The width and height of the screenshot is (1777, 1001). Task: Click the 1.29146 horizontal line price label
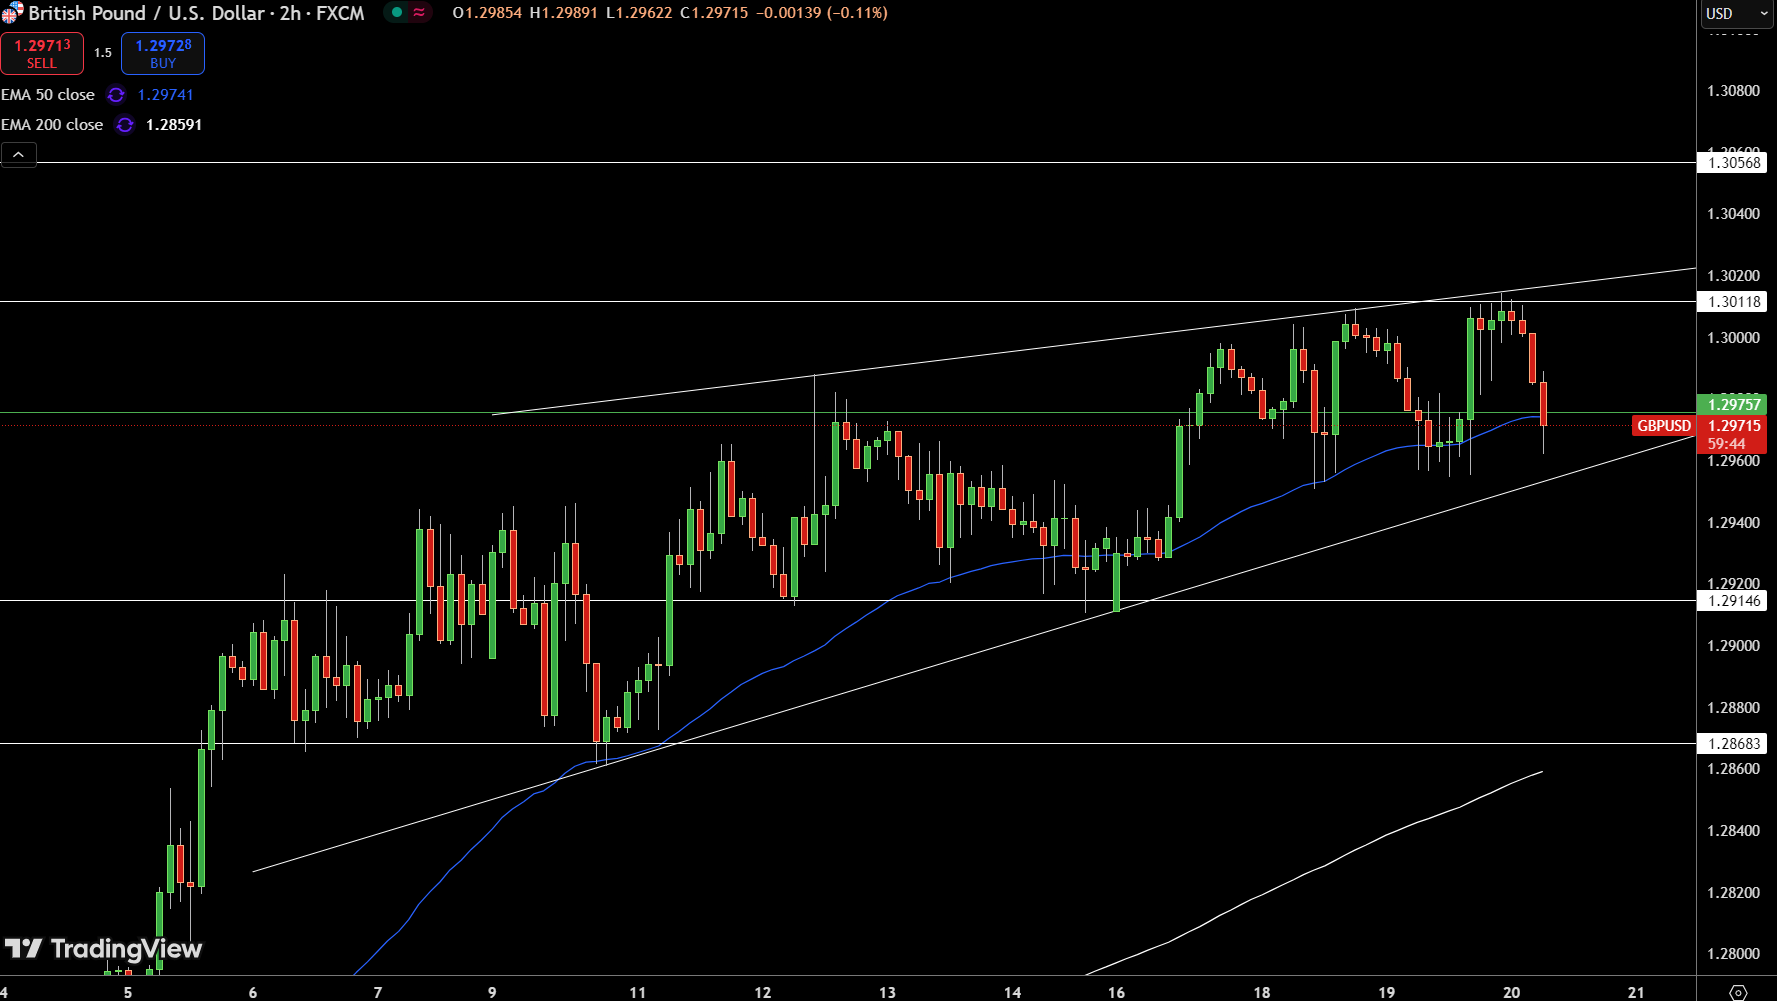(1733, 601)
